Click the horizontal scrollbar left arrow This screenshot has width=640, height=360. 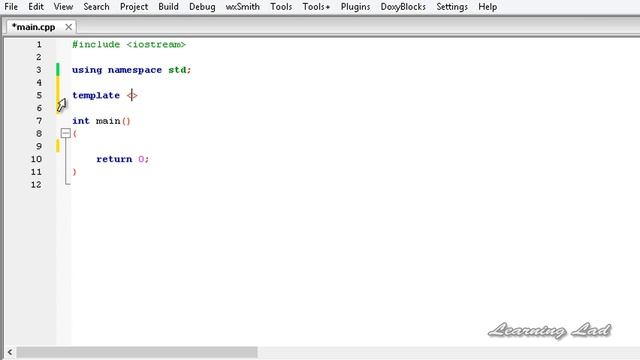(10, 352)
